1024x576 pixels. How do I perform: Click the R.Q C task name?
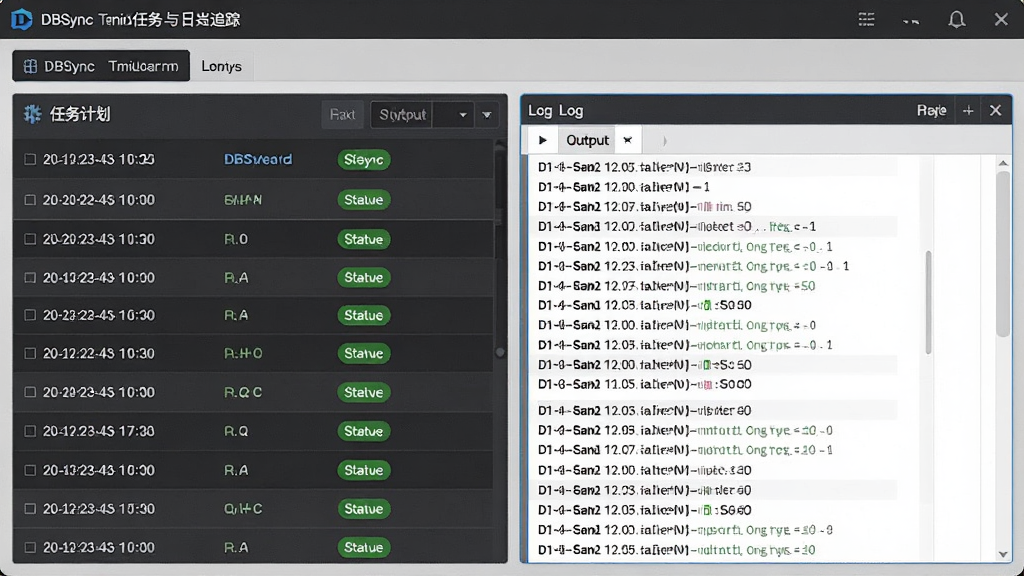point(243,392)
